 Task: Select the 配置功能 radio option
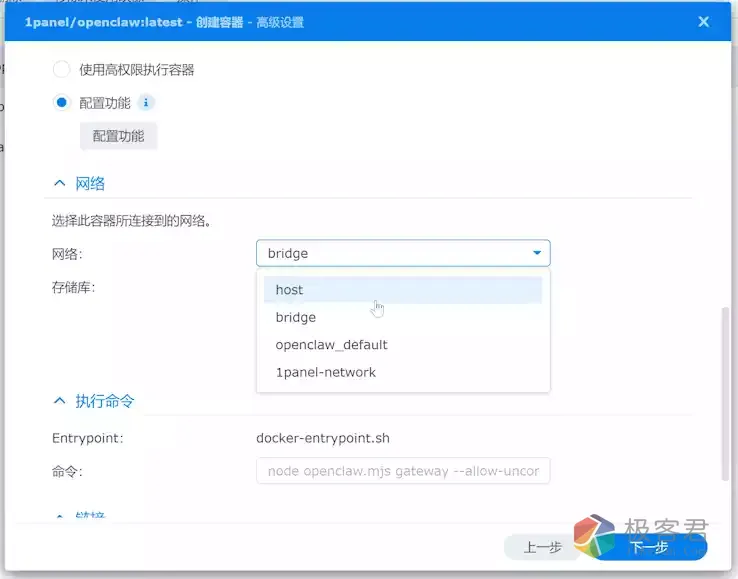click(x=62, y=102)
